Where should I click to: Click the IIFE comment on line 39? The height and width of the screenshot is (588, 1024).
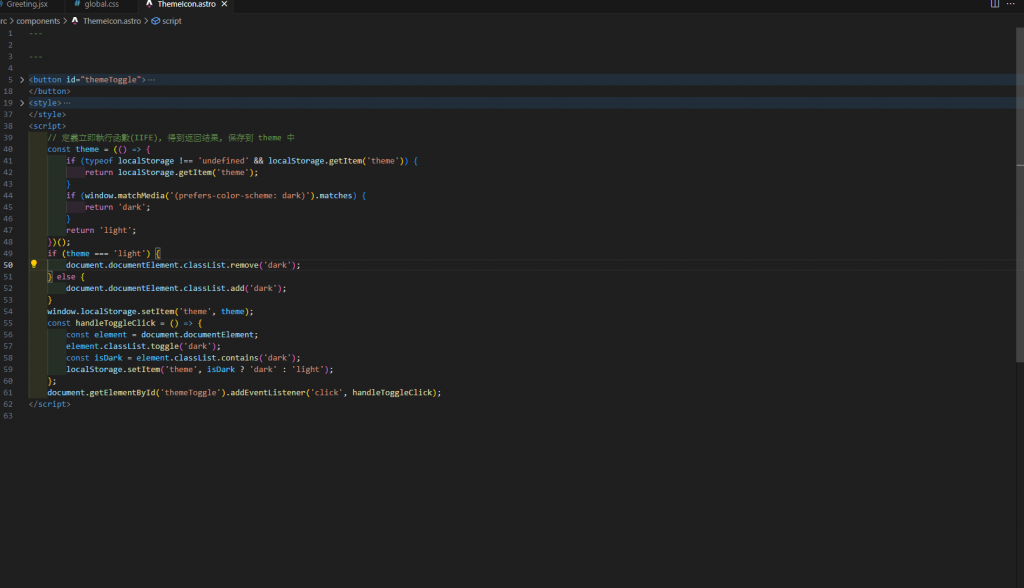click(171, 138)
